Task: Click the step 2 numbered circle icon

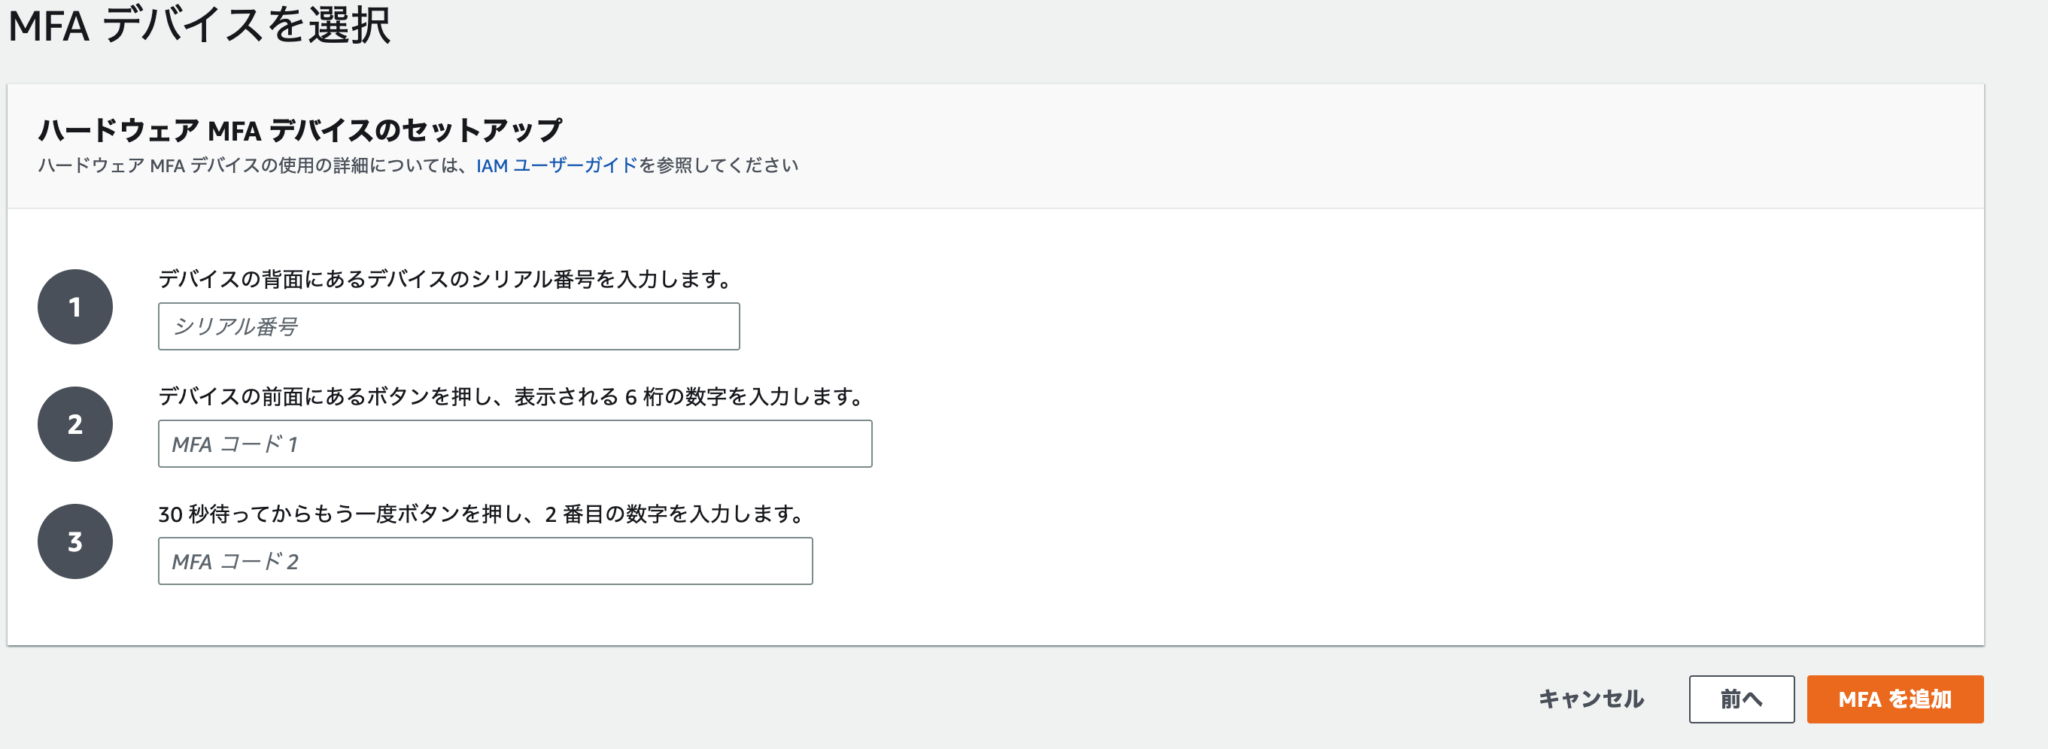Action: (x=75, y=424)
